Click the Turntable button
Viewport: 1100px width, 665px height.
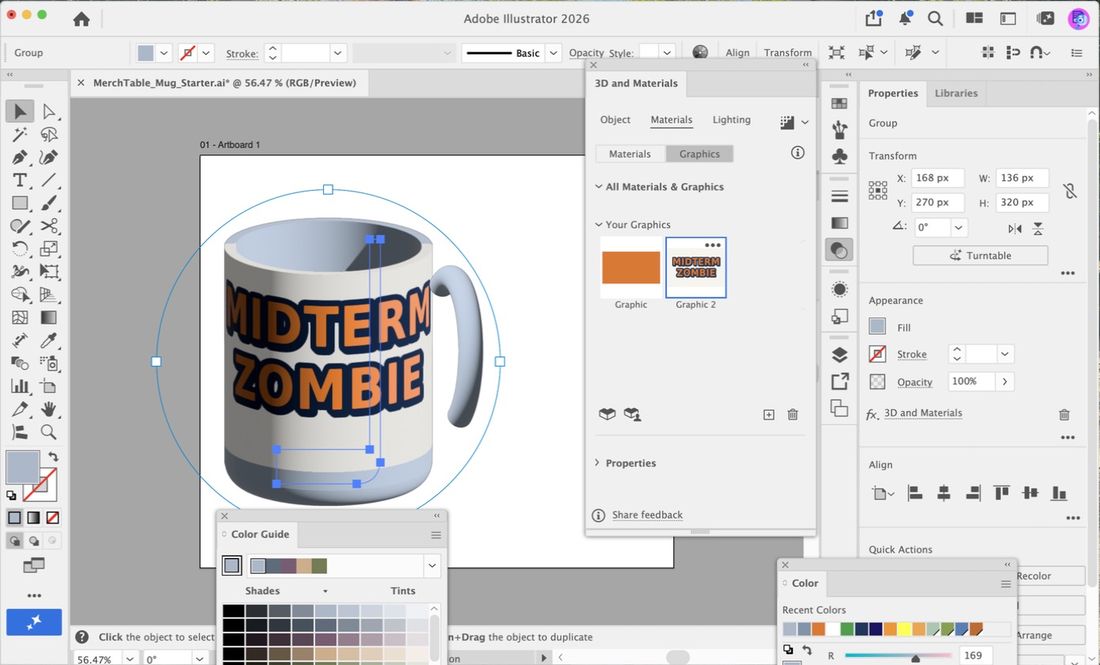[980, 255]
